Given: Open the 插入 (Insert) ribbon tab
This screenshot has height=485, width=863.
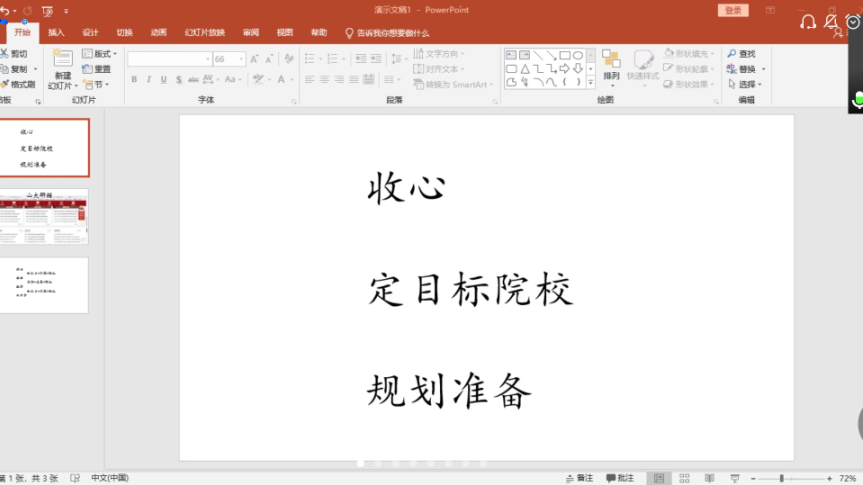Looking at the screenshot, I should tap(56, 32).
